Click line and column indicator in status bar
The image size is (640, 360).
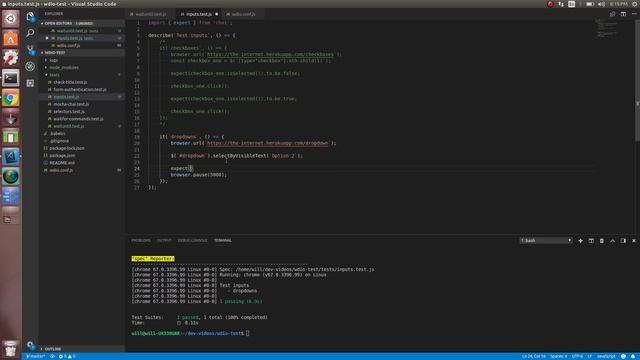pos(533,356)
